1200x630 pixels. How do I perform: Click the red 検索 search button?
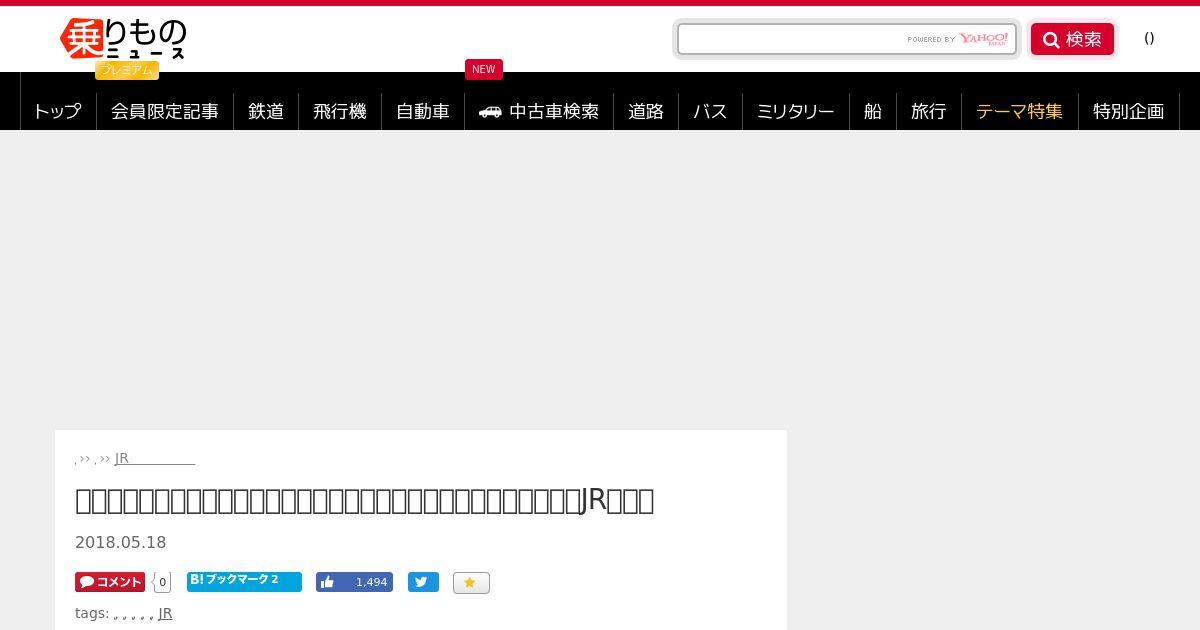[x=1072, y=39]
